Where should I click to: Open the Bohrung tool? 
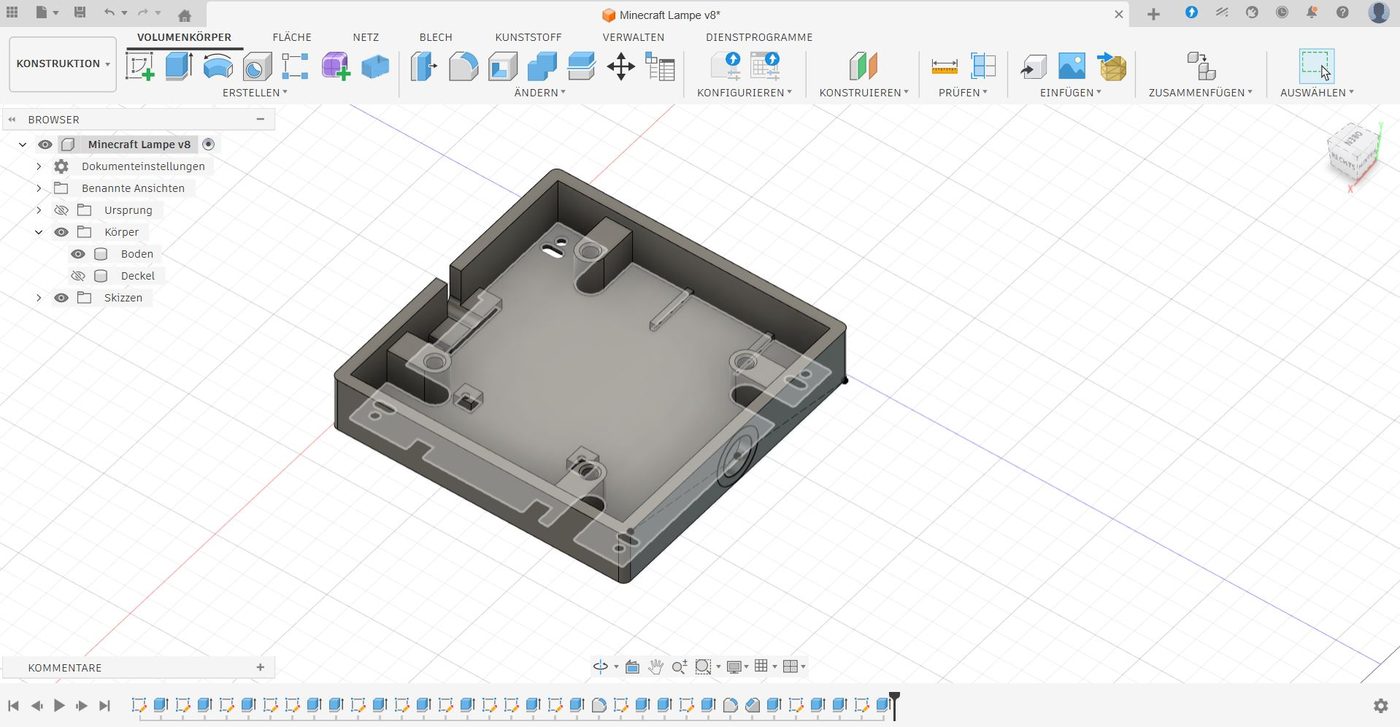(x=255, y=66)
